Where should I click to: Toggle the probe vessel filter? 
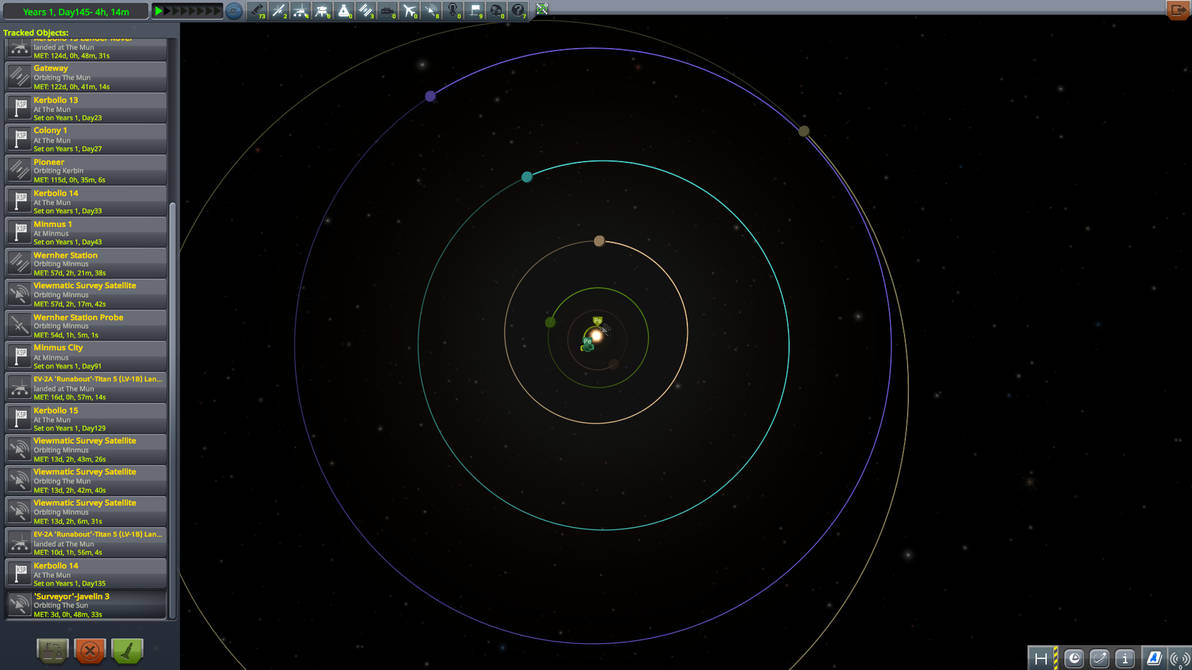point(279,11)
